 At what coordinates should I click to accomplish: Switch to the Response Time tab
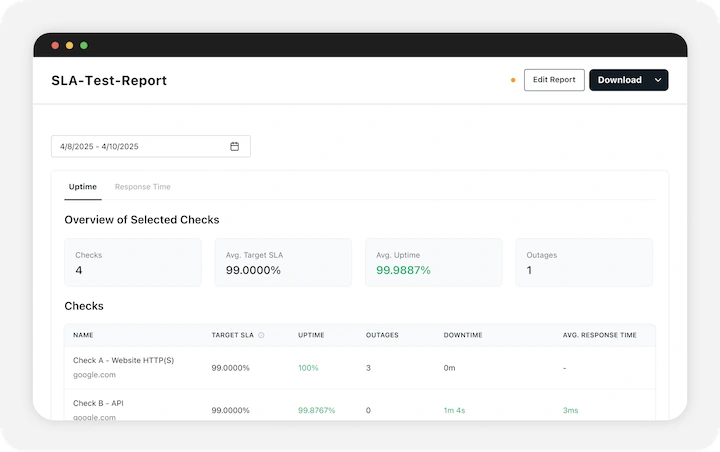click(x=142, y=187)
